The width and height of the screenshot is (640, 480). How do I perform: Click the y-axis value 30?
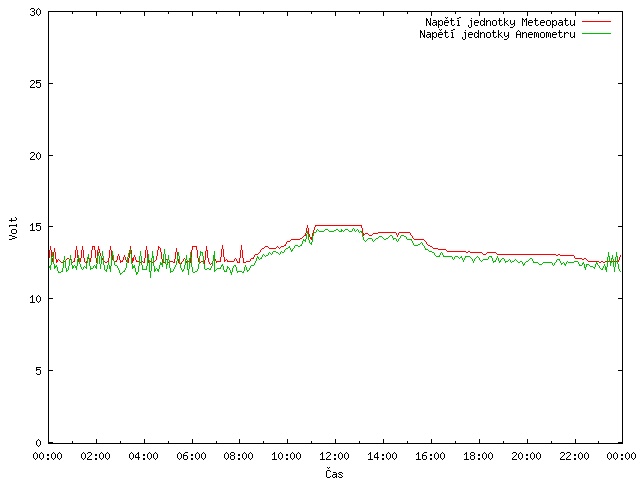(x=36, y=12)
